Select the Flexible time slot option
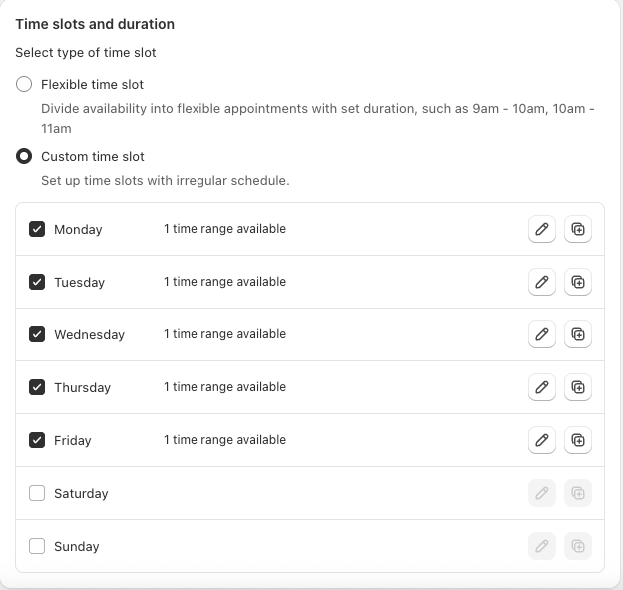 [24, 85]
